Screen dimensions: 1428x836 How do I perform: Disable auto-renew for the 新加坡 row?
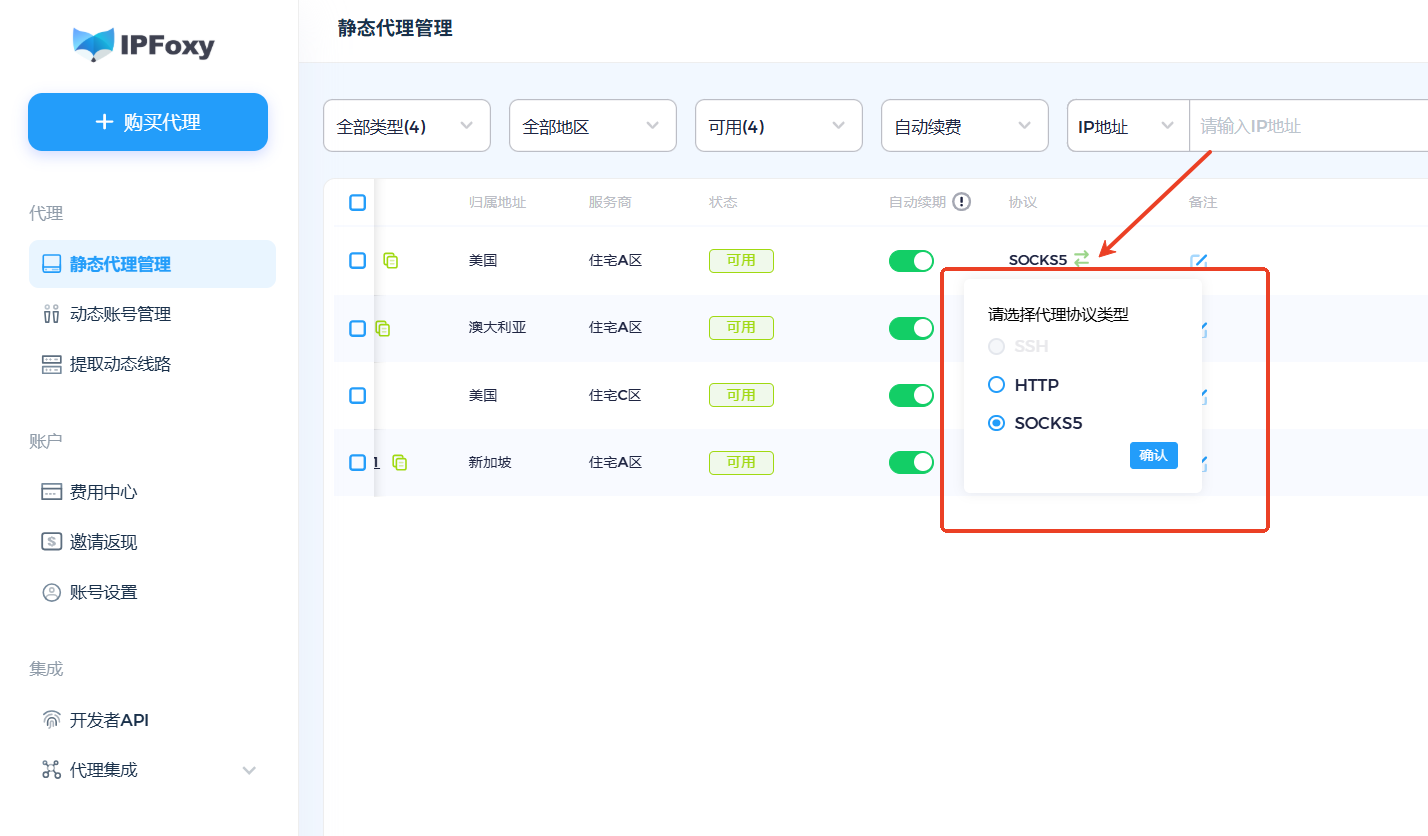tap(911, 462)
